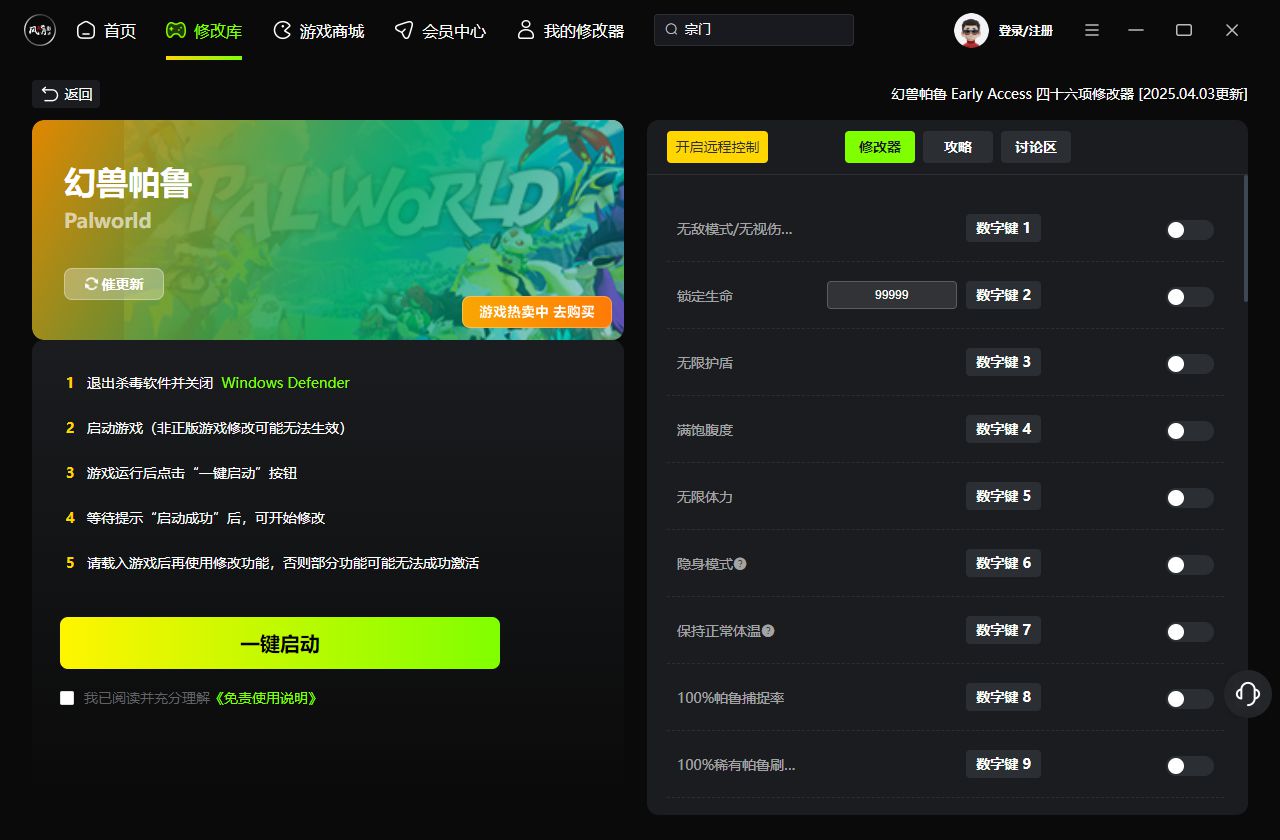Click the app logo icon in the top-left corner

pyautogui.click(x=40, y=30)
